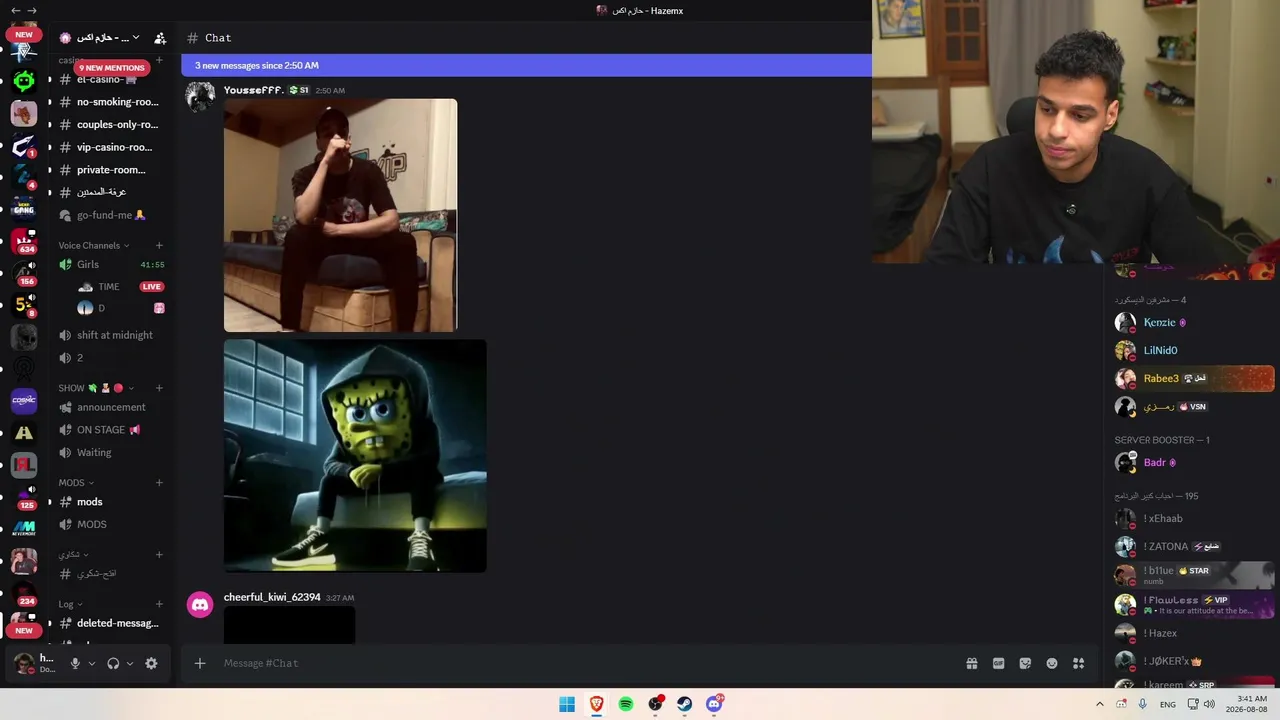
Task: Open the green robot server icon
Action: click(24, 81)
